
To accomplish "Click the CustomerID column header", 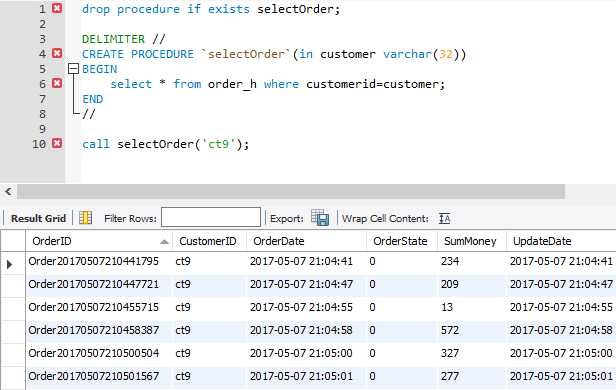I will (x=209, y=241).
